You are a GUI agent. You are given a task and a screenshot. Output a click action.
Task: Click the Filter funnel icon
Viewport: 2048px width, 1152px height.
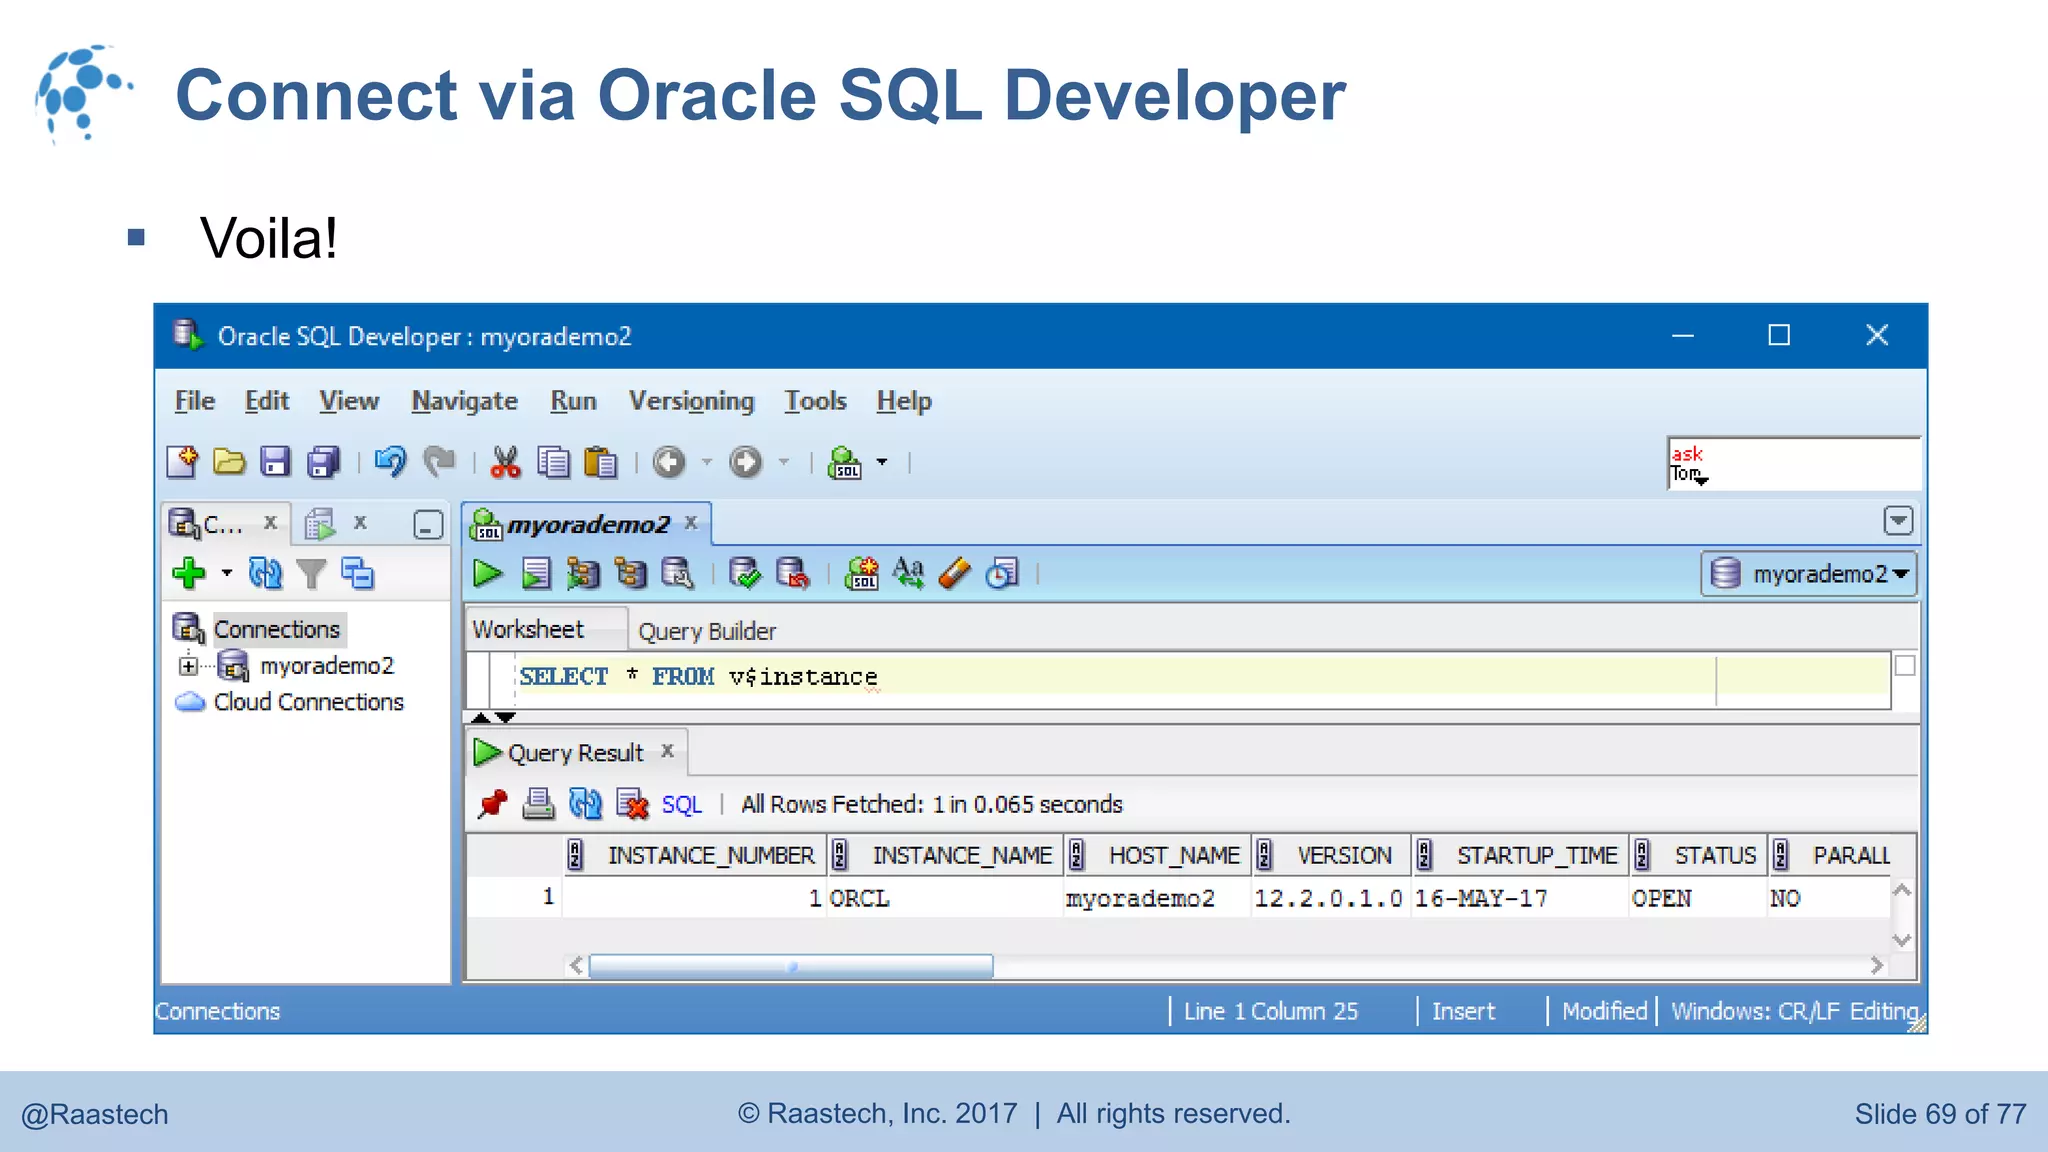click(312, 574)
